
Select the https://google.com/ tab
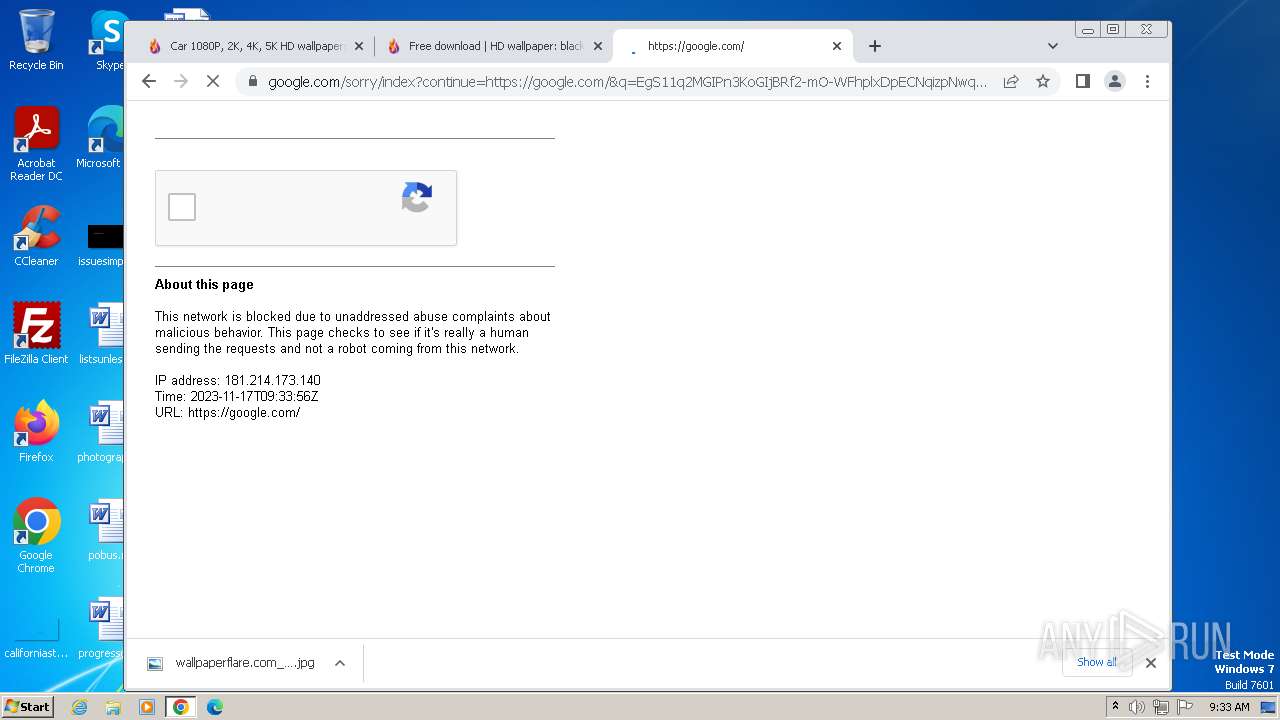(733, 46)
